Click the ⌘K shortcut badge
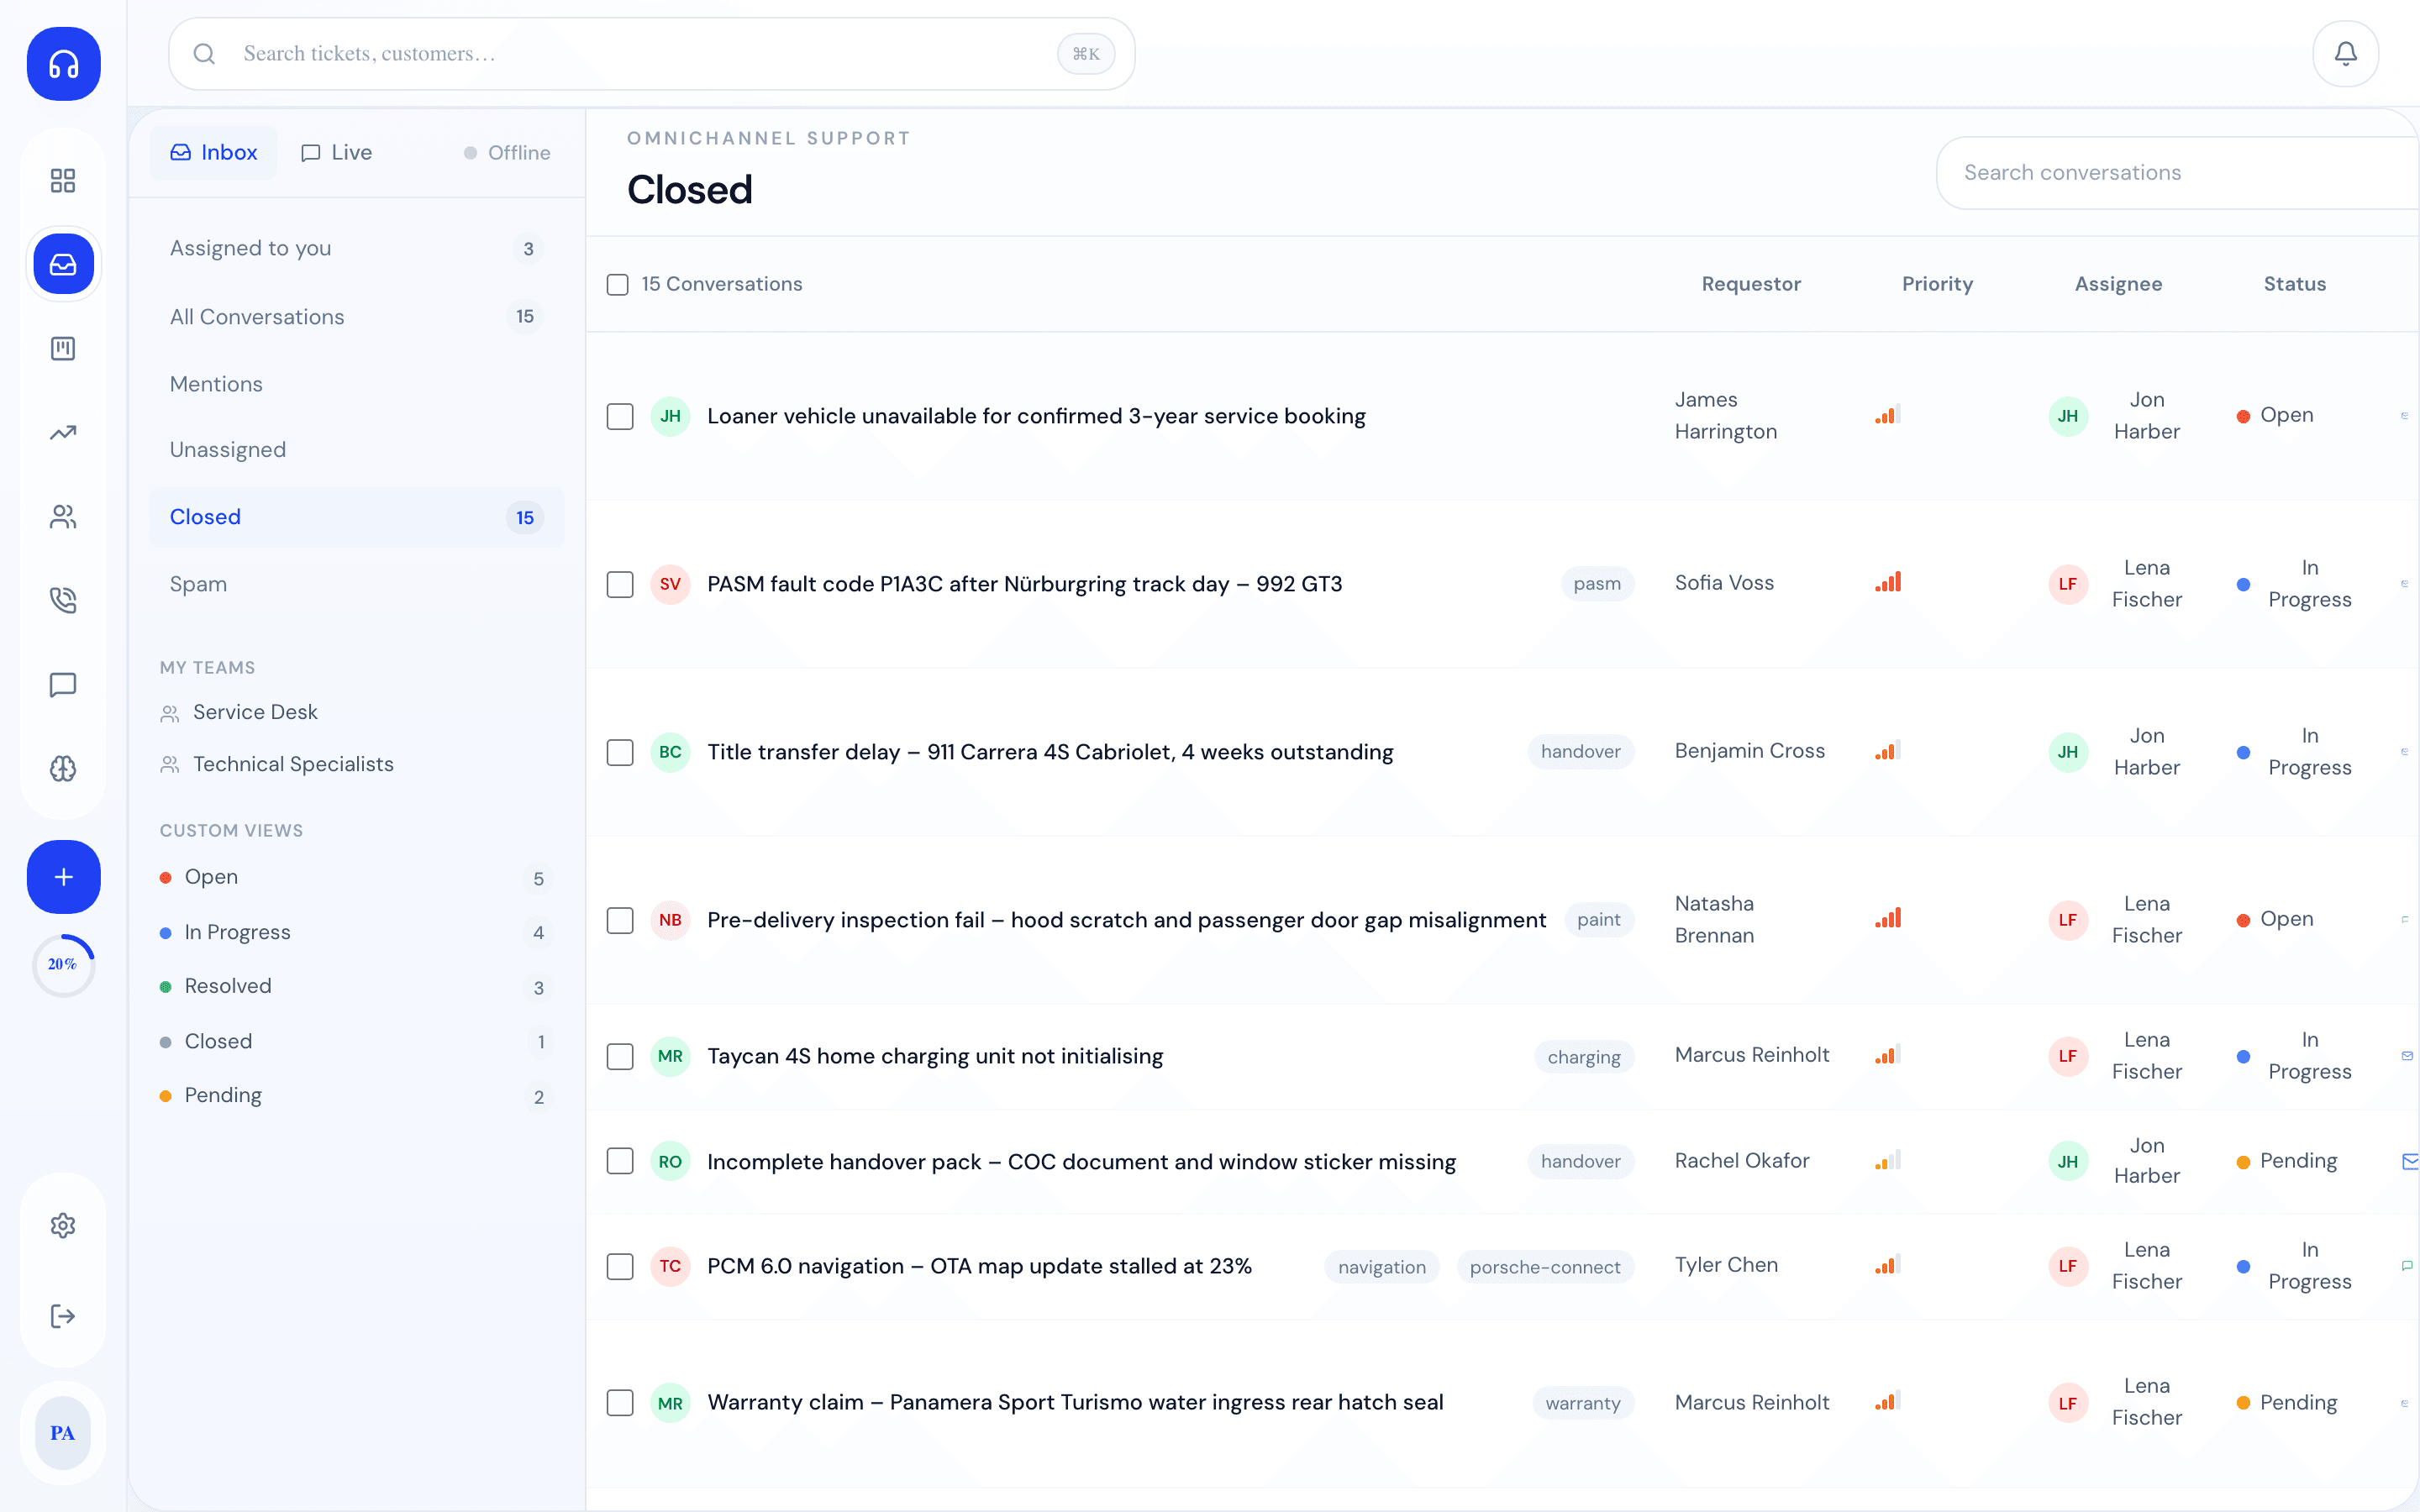This screenshot has height=1512, width=2420. (x=1086, y=54)
